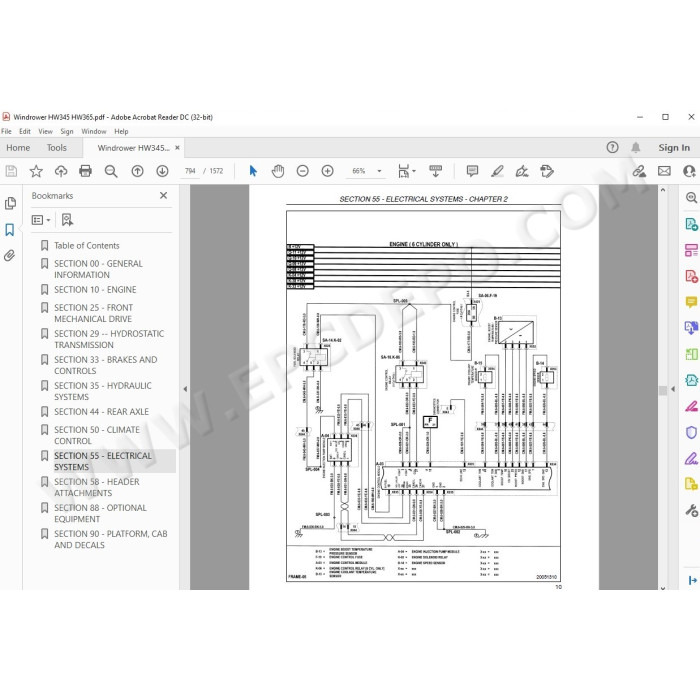The image size is (700, 700).
Task: Open the Help question mark icon
Action: click(612, 147)
